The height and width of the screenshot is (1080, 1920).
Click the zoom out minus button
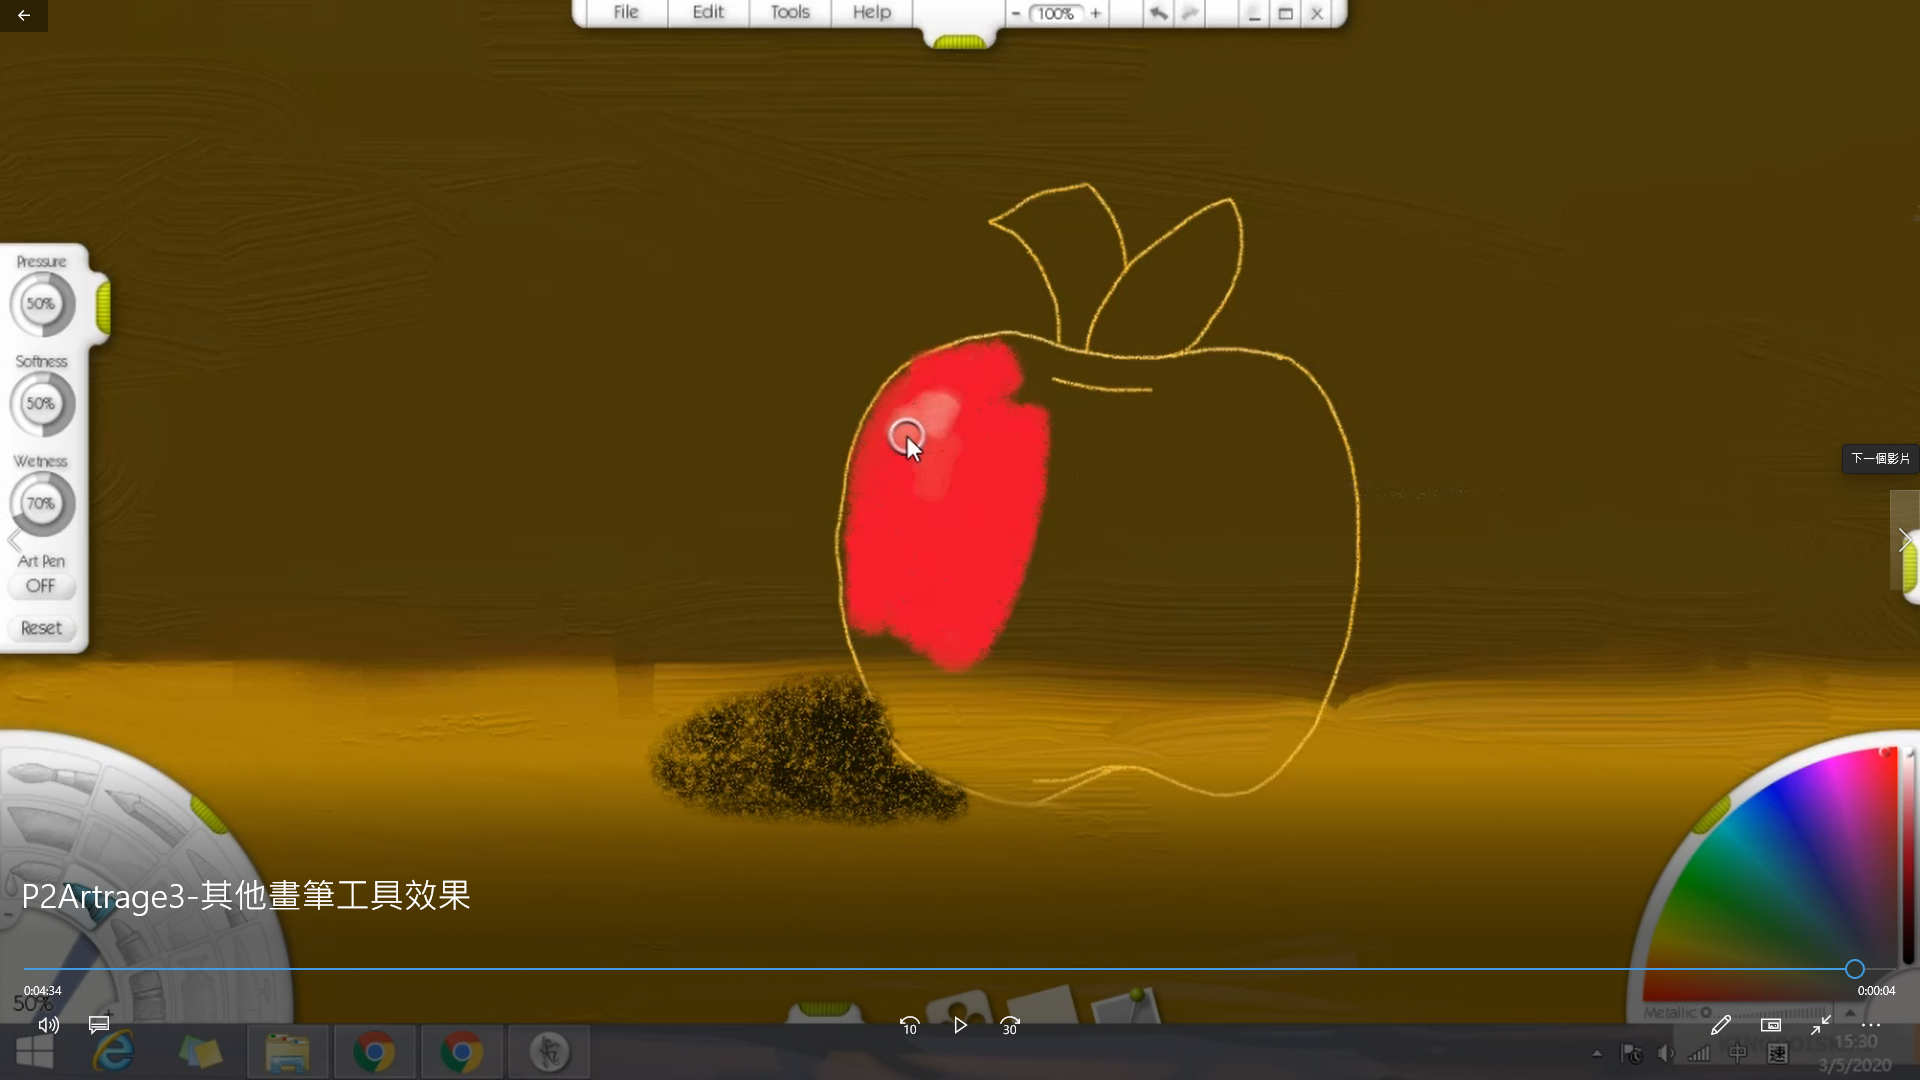click(x=1016, y=13)
